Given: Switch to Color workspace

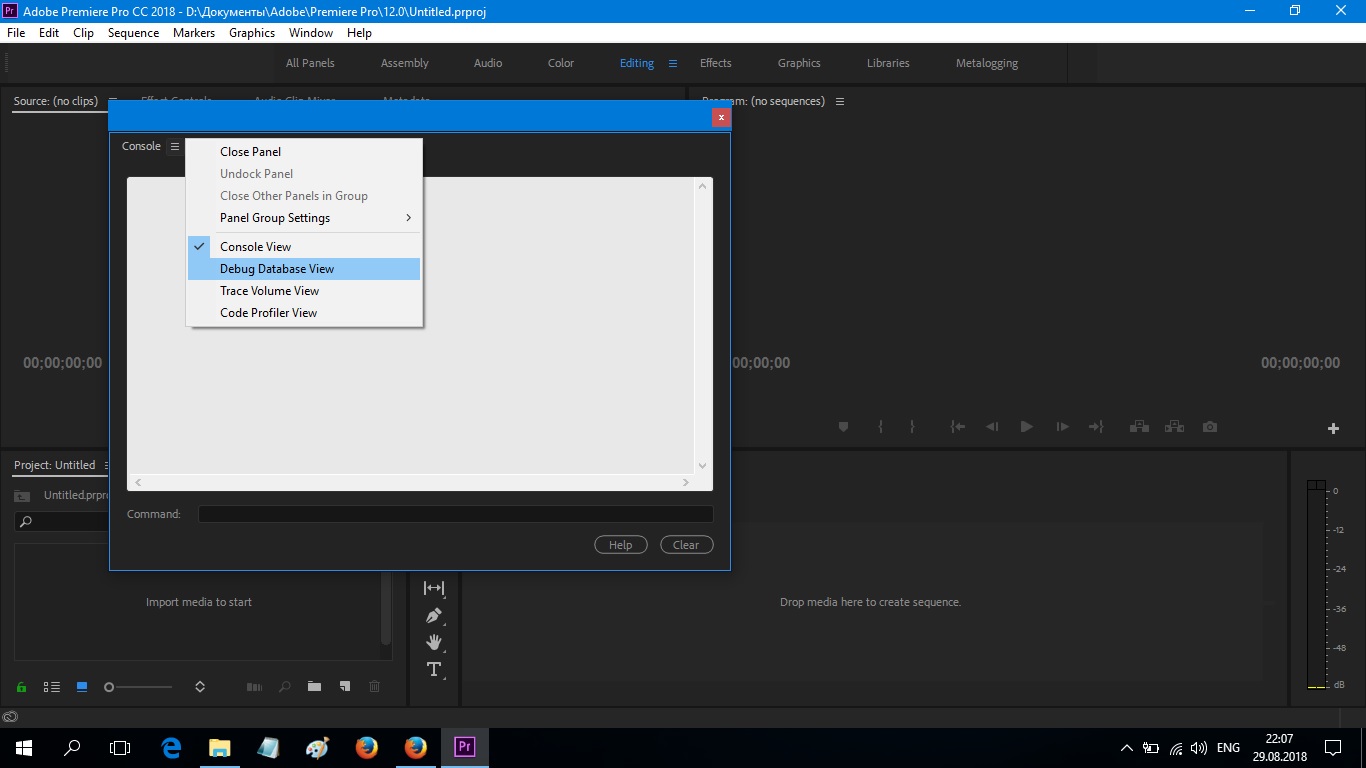Looking at the screenshot, I should (561, 63).
